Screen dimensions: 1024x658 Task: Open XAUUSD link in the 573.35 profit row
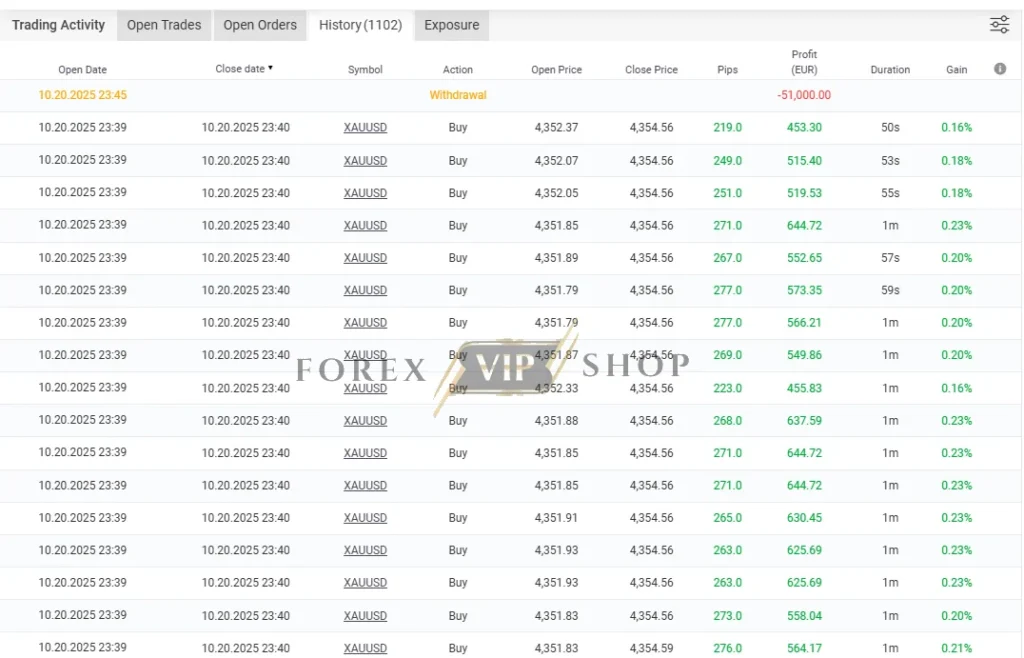click(x=365, y=290)
